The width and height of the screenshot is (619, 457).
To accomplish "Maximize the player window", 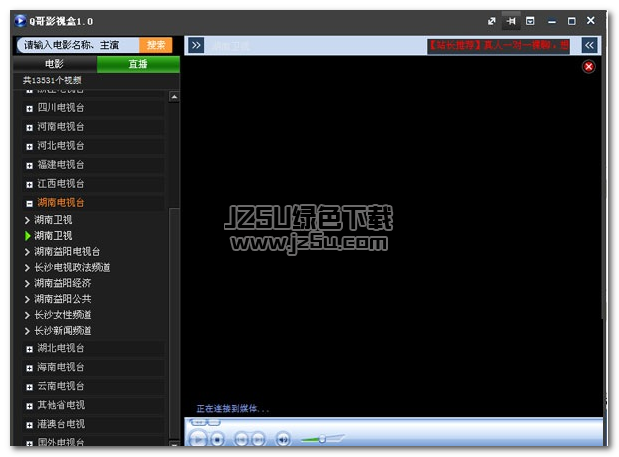I will (x=571, y=21).
